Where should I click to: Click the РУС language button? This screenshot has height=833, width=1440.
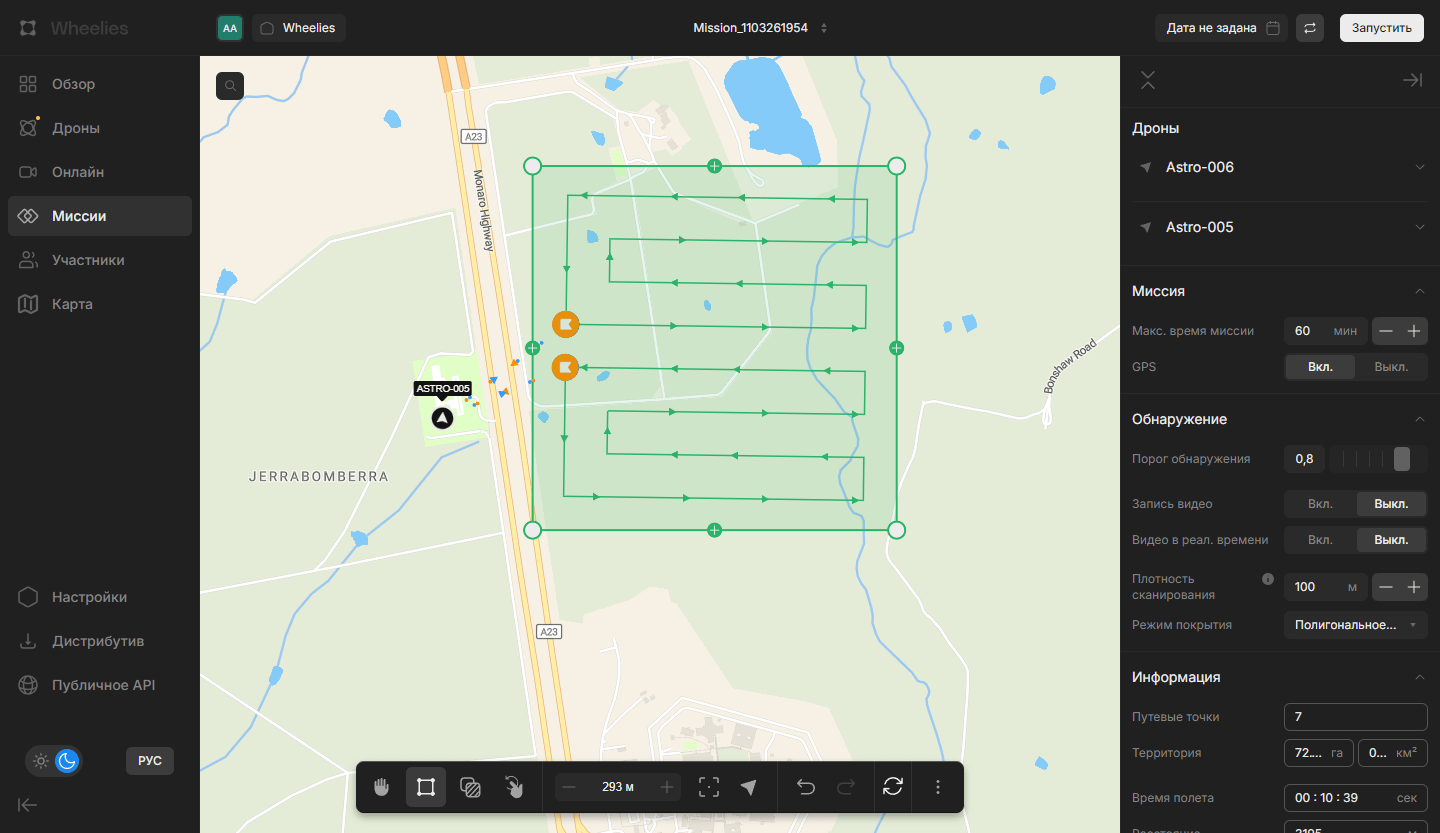[x=150, y=761]
